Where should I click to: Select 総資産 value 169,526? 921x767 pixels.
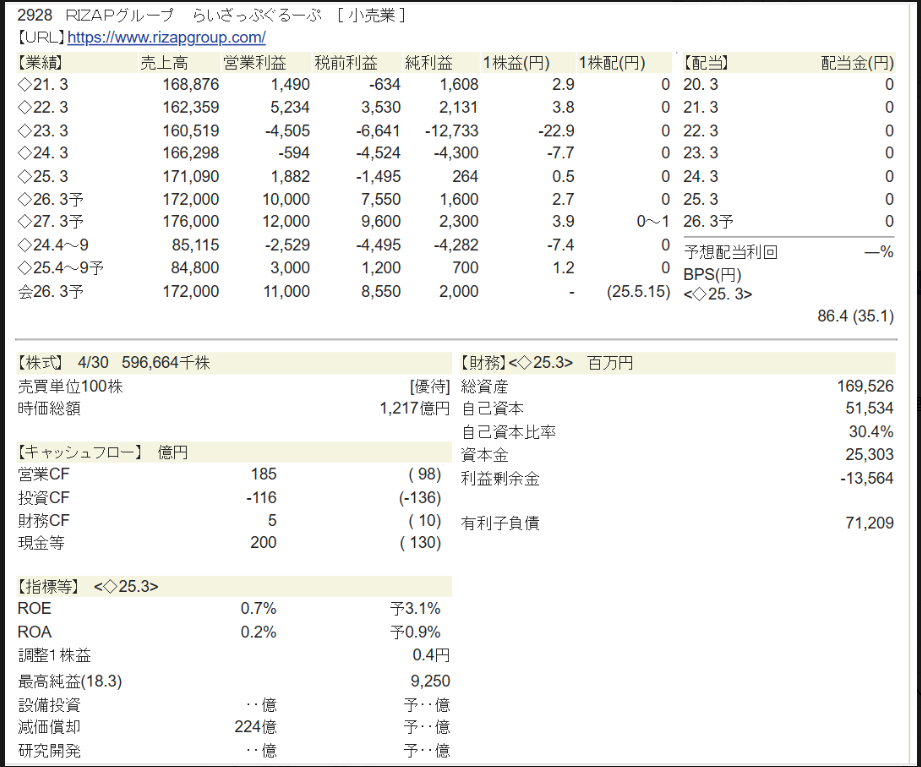tap(865, 386)
